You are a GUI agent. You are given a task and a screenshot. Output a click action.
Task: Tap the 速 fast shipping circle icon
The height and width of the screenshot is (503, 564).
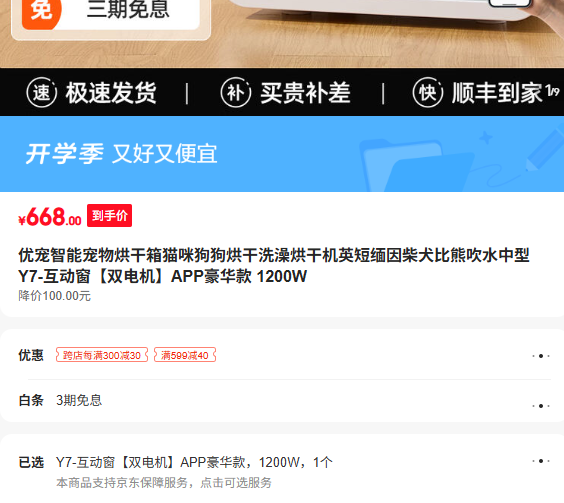[41, 92]
